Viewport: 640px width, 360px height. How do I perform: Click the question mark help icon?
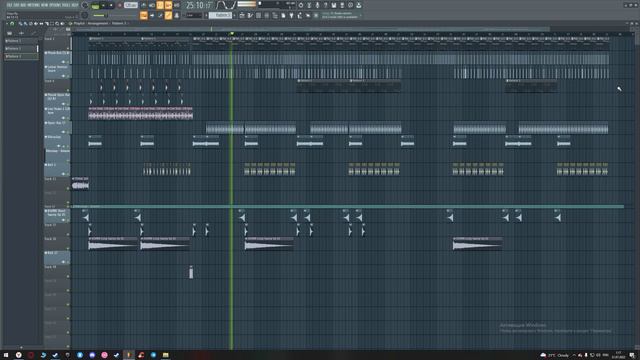[326, 5]
